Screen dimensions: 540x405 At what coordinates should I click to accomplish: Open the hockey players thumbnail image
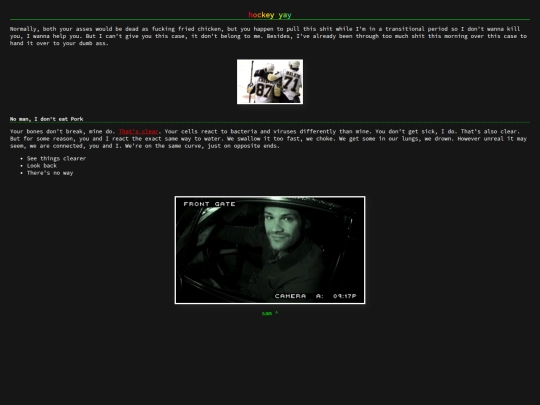point(270,82)
